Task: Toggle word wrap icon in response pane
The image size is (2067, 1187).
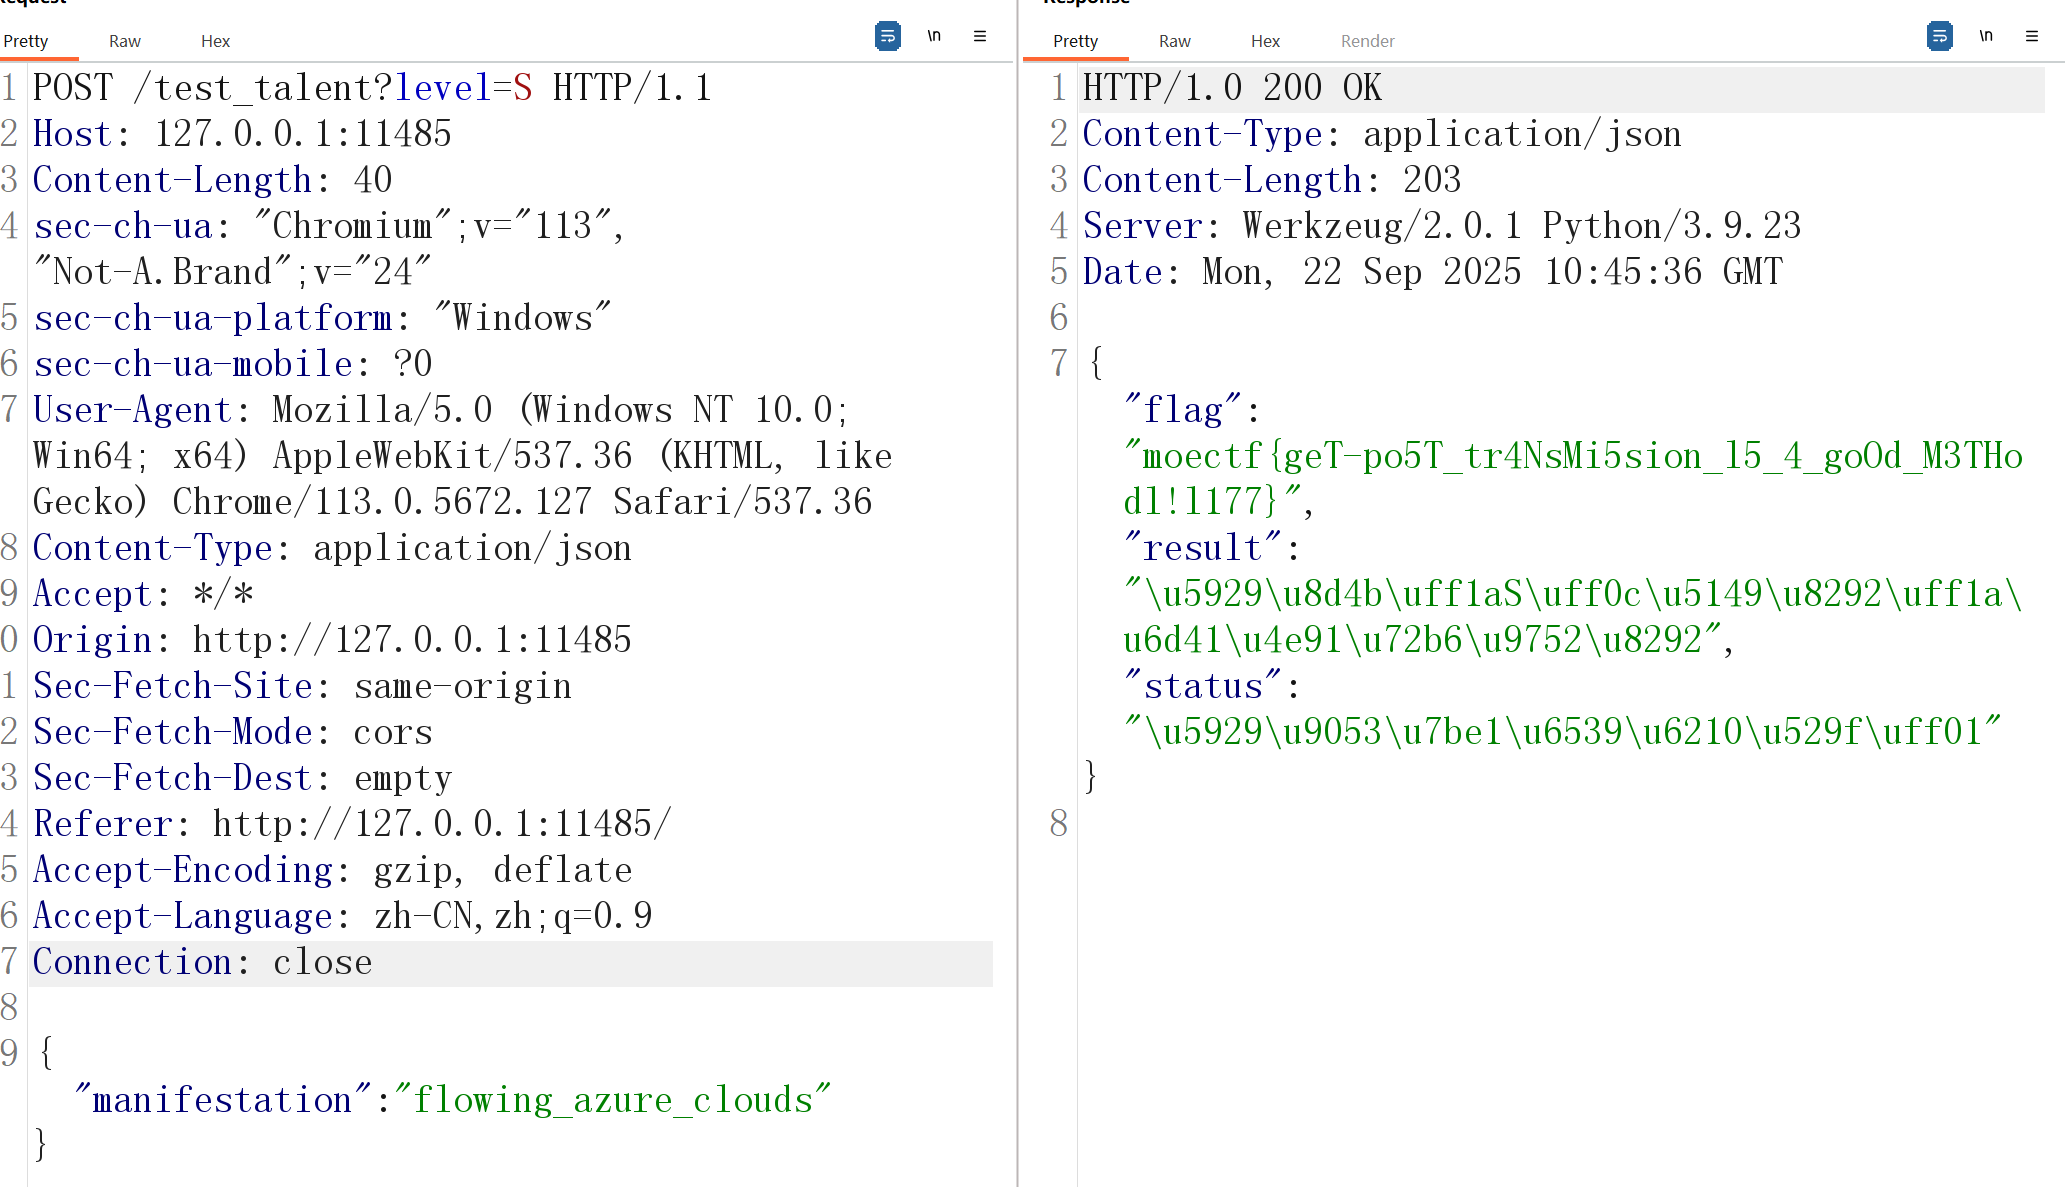Action: click(1939, 37)
